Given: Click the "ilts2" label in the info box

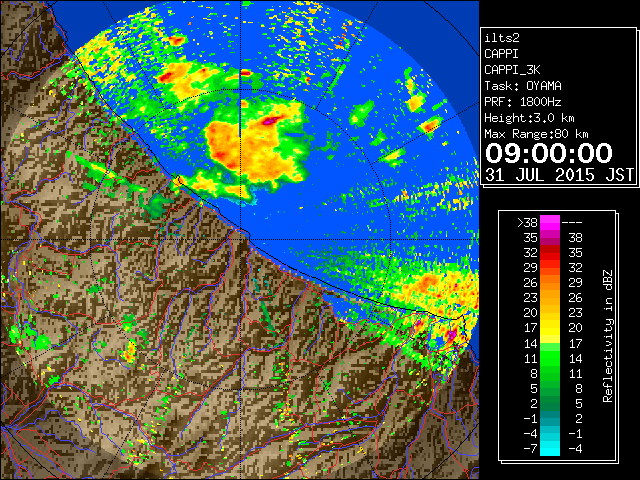Looking at the screenshot, I should [502, 38].
